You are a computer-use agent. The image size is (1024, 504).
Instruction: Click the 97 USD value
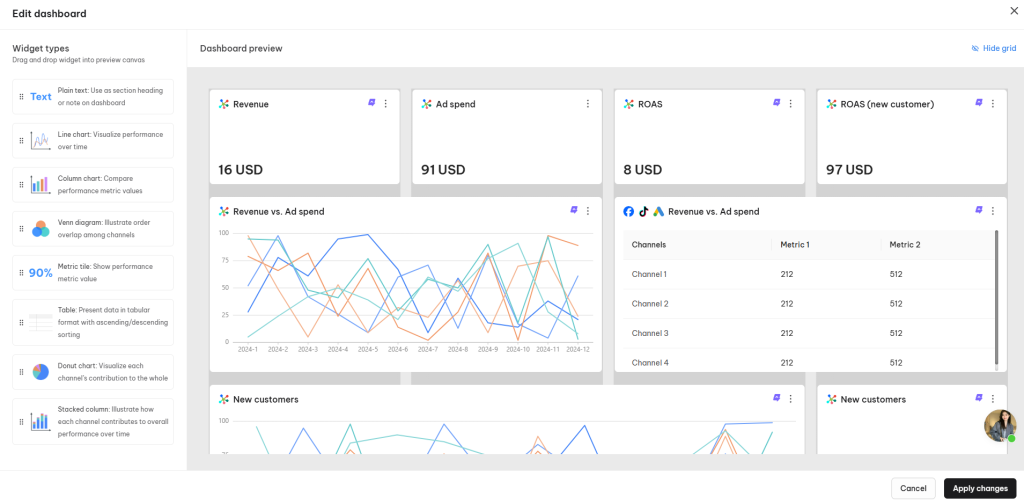(x=849, y=170)
